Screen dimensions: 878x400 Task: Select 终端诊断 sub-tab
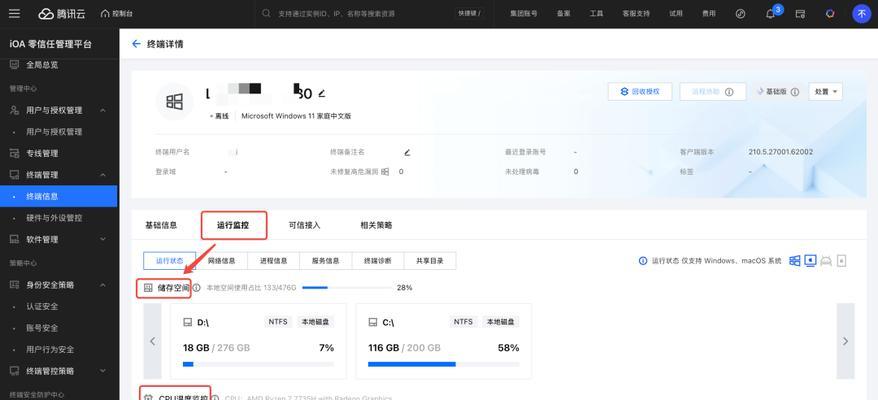pyautogui.click(x=377, y=261)
